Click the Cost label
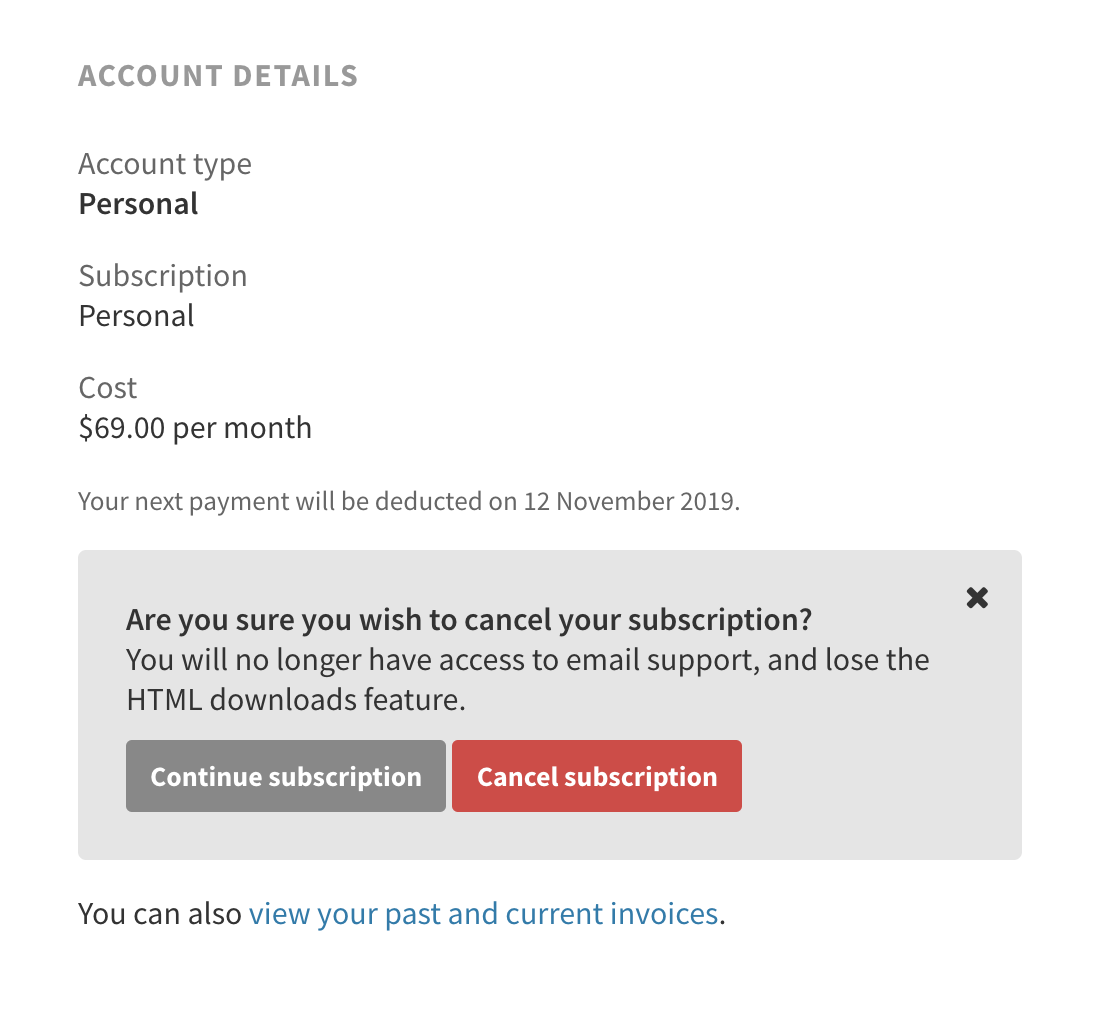 (108, 387)
